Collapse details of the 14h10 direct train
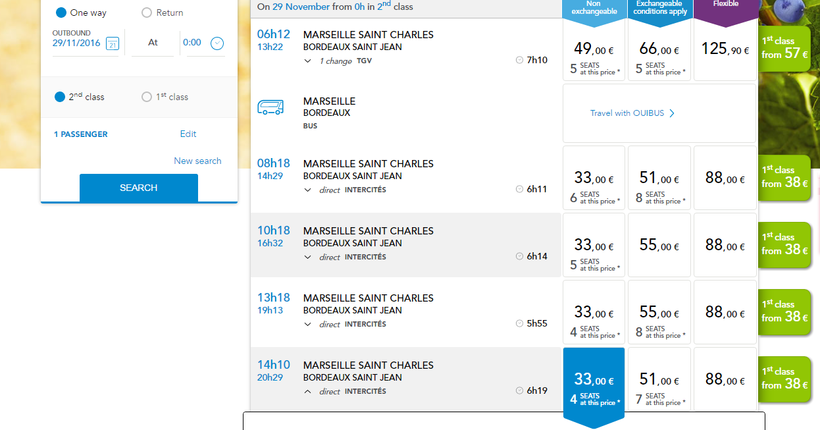 click(x=308, y=391)
